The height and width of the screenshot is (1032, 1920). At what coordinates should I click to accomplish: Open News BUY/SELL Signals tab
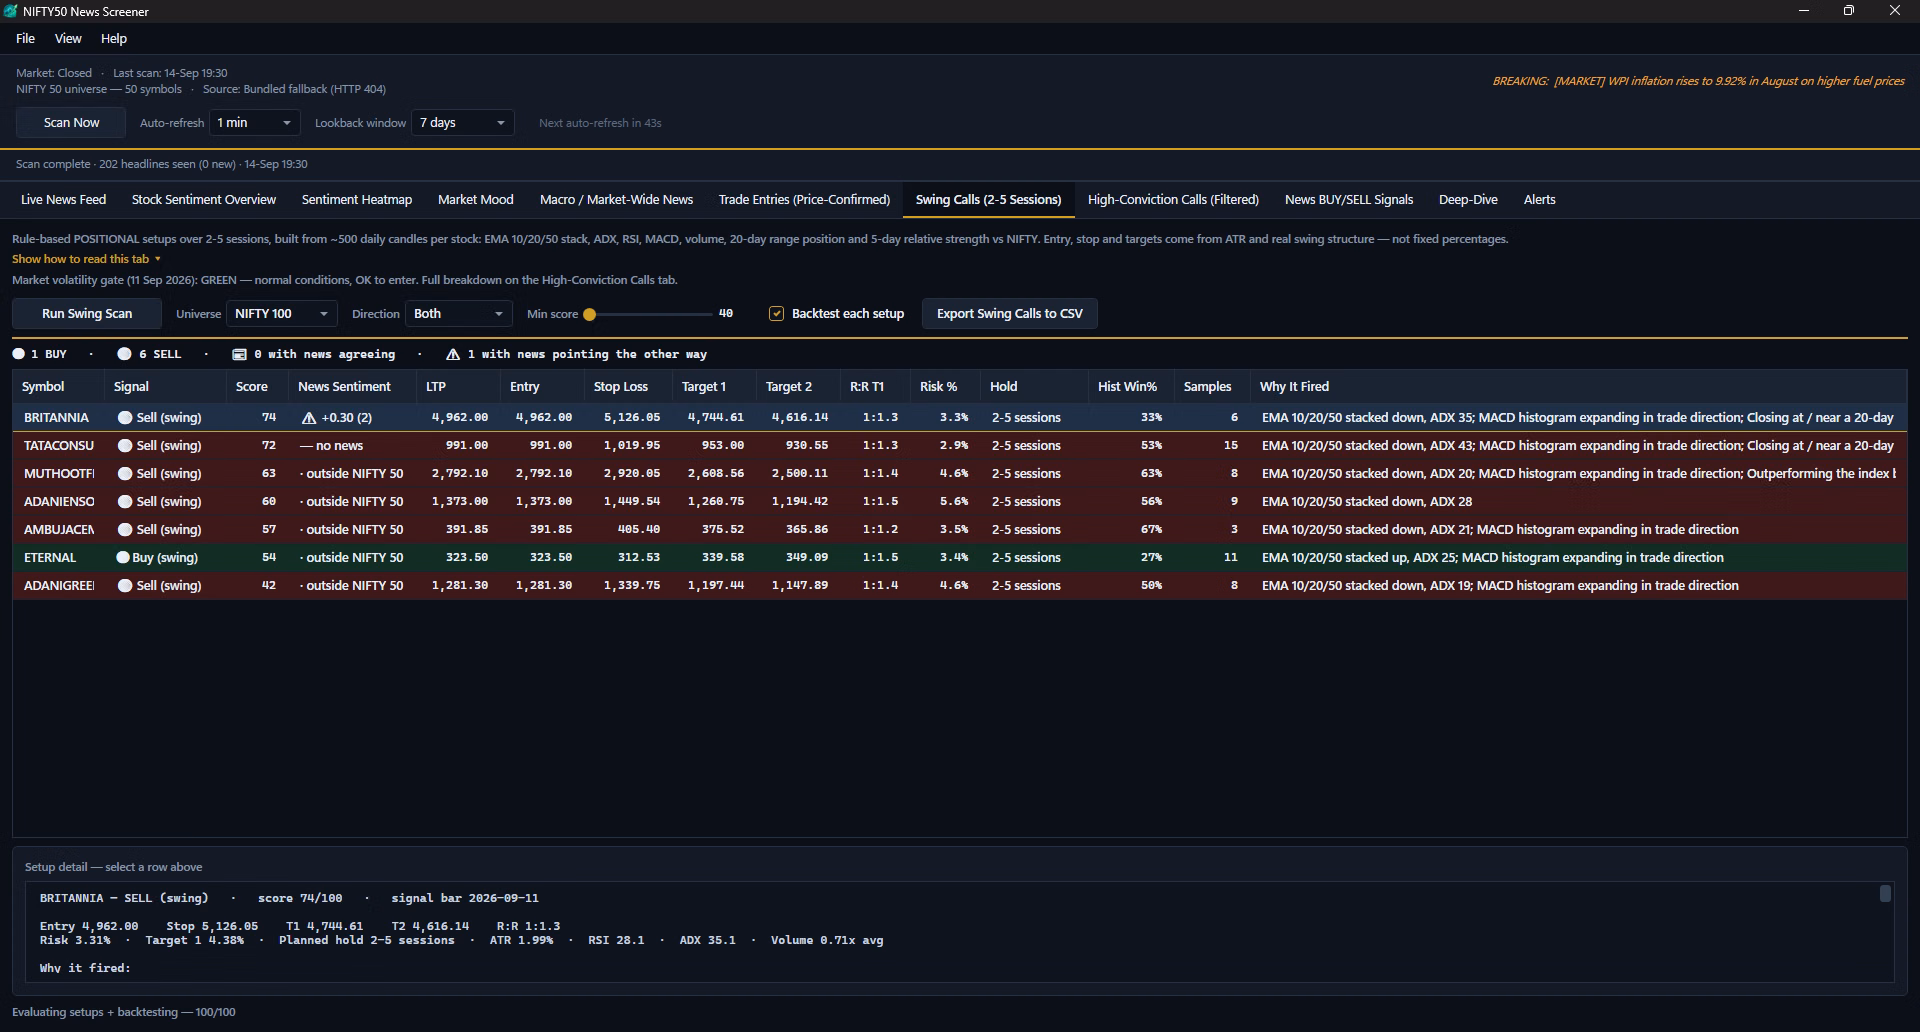1349,200
